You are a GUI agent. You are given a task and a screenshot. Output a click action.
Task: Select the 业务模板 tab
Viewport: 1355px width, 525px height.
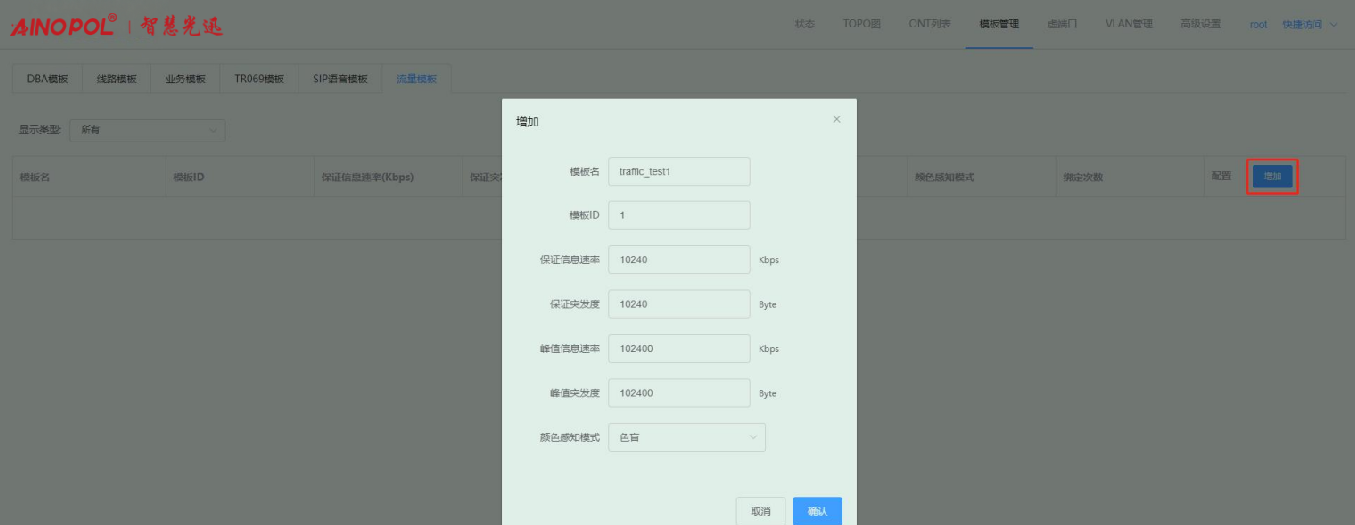pos(185,79)
